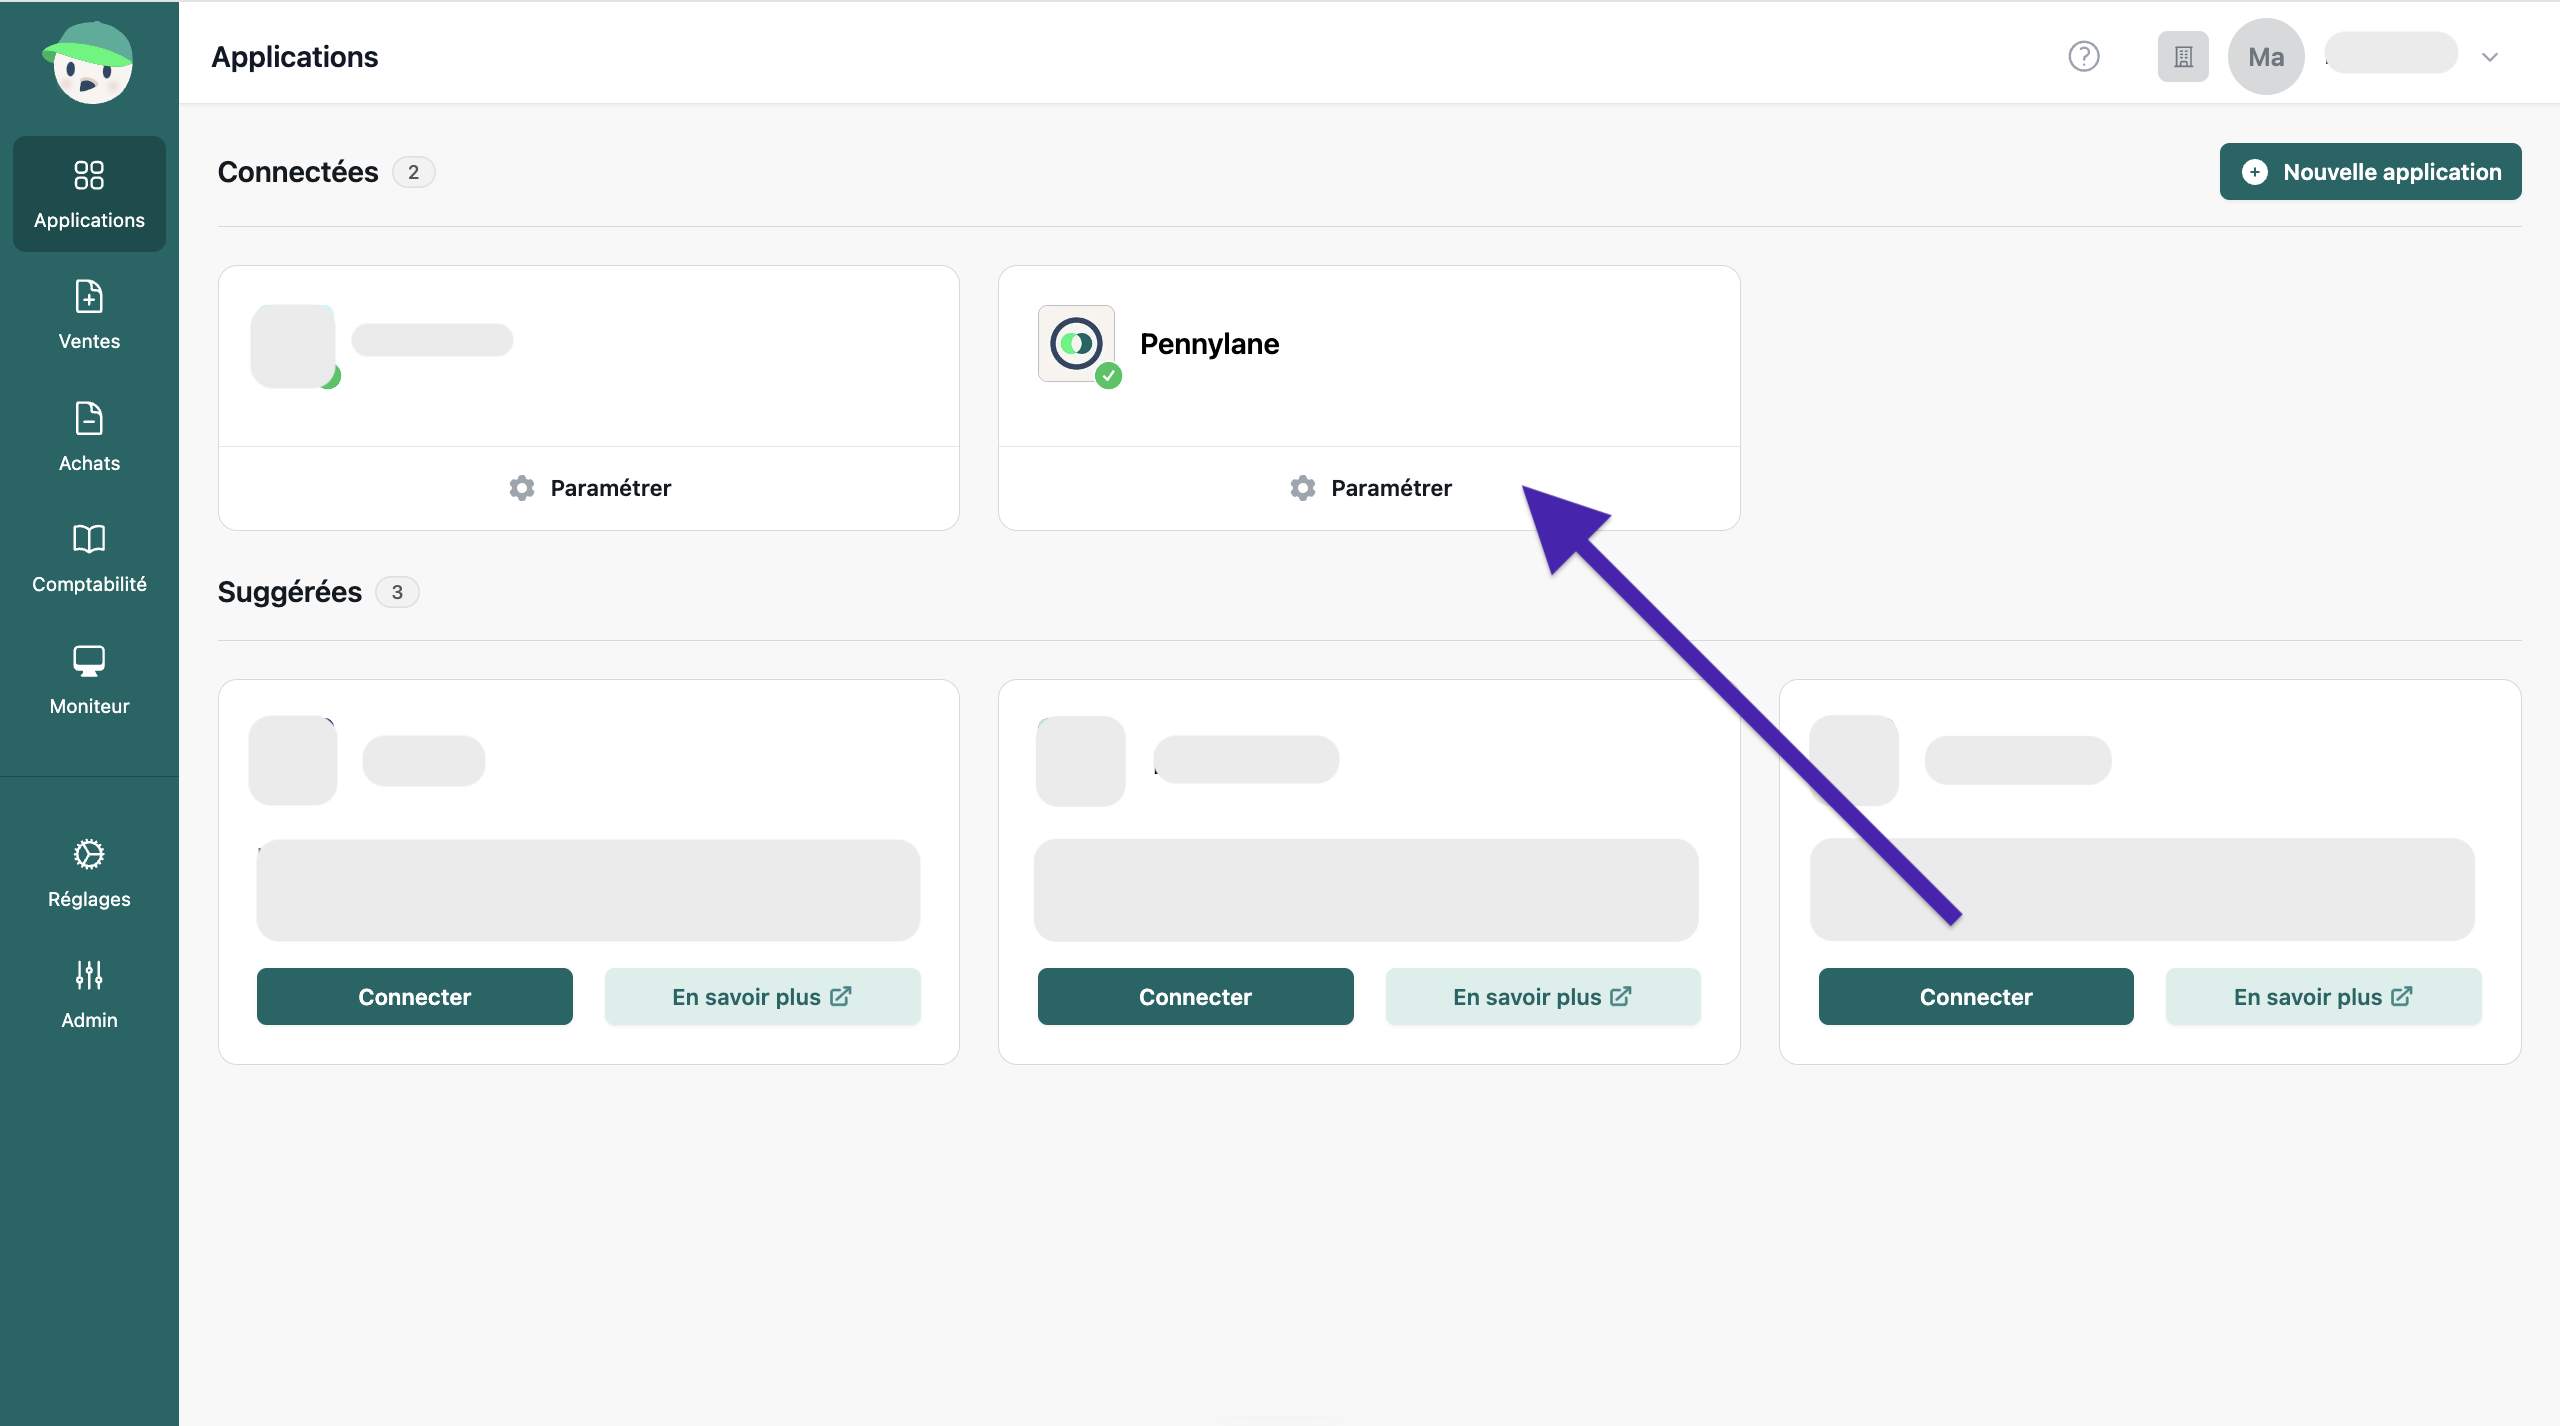
Task: Open Comptabilité from the sidebar
Action: tap(89, 558)
